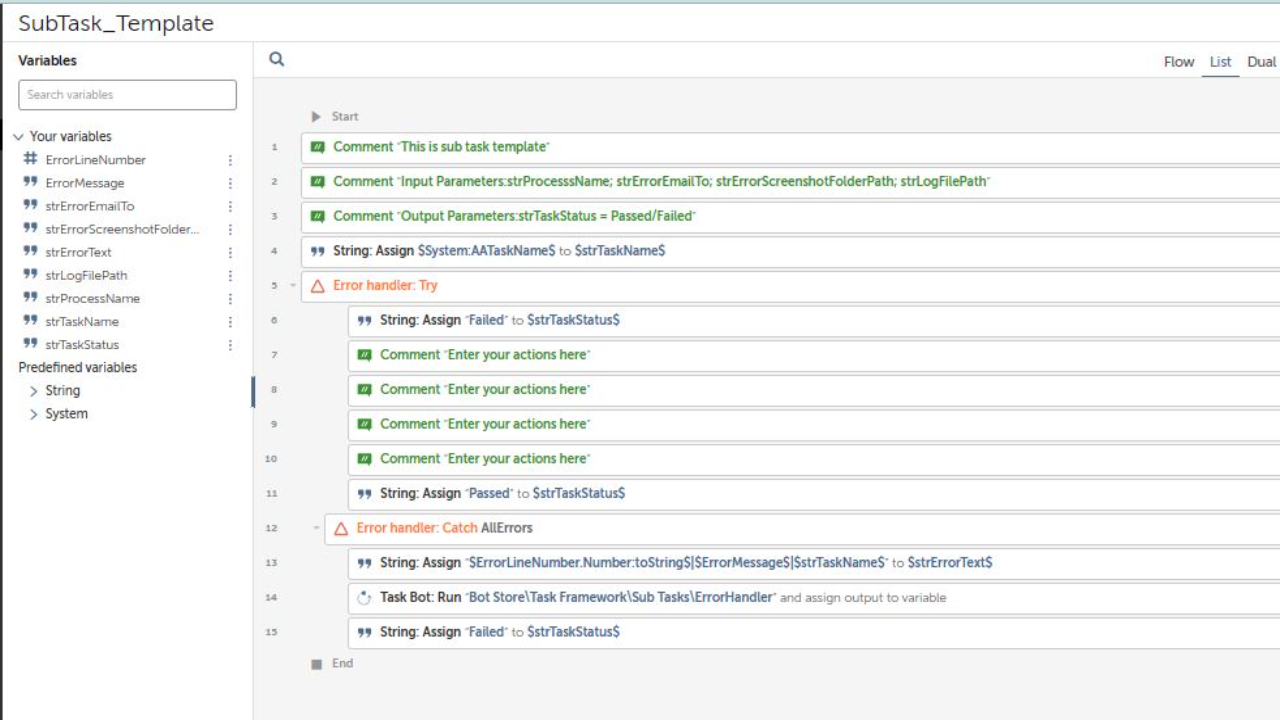The image size is (1280, 720).
Task: Click the Search variables input field
Action: click(128, 95)
